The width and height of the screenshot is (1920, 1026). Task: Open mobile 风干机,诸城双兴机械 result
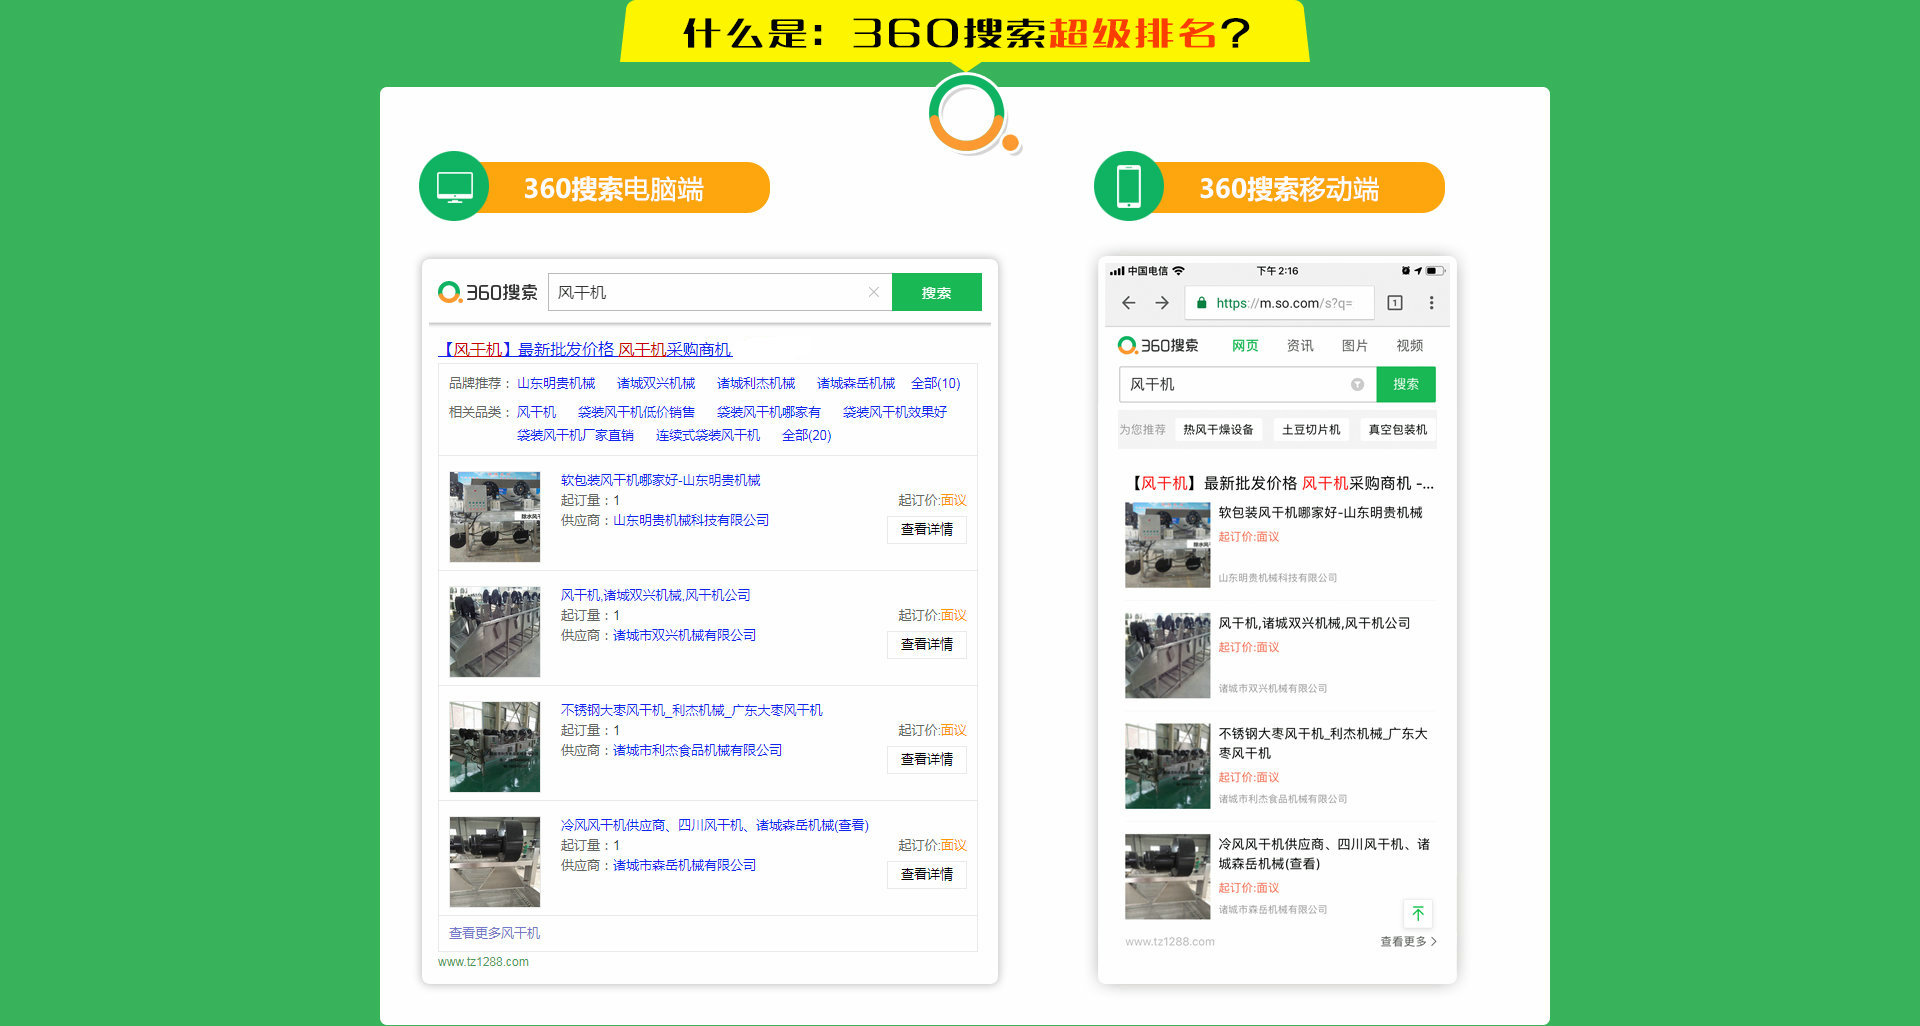coord(1314,623)
